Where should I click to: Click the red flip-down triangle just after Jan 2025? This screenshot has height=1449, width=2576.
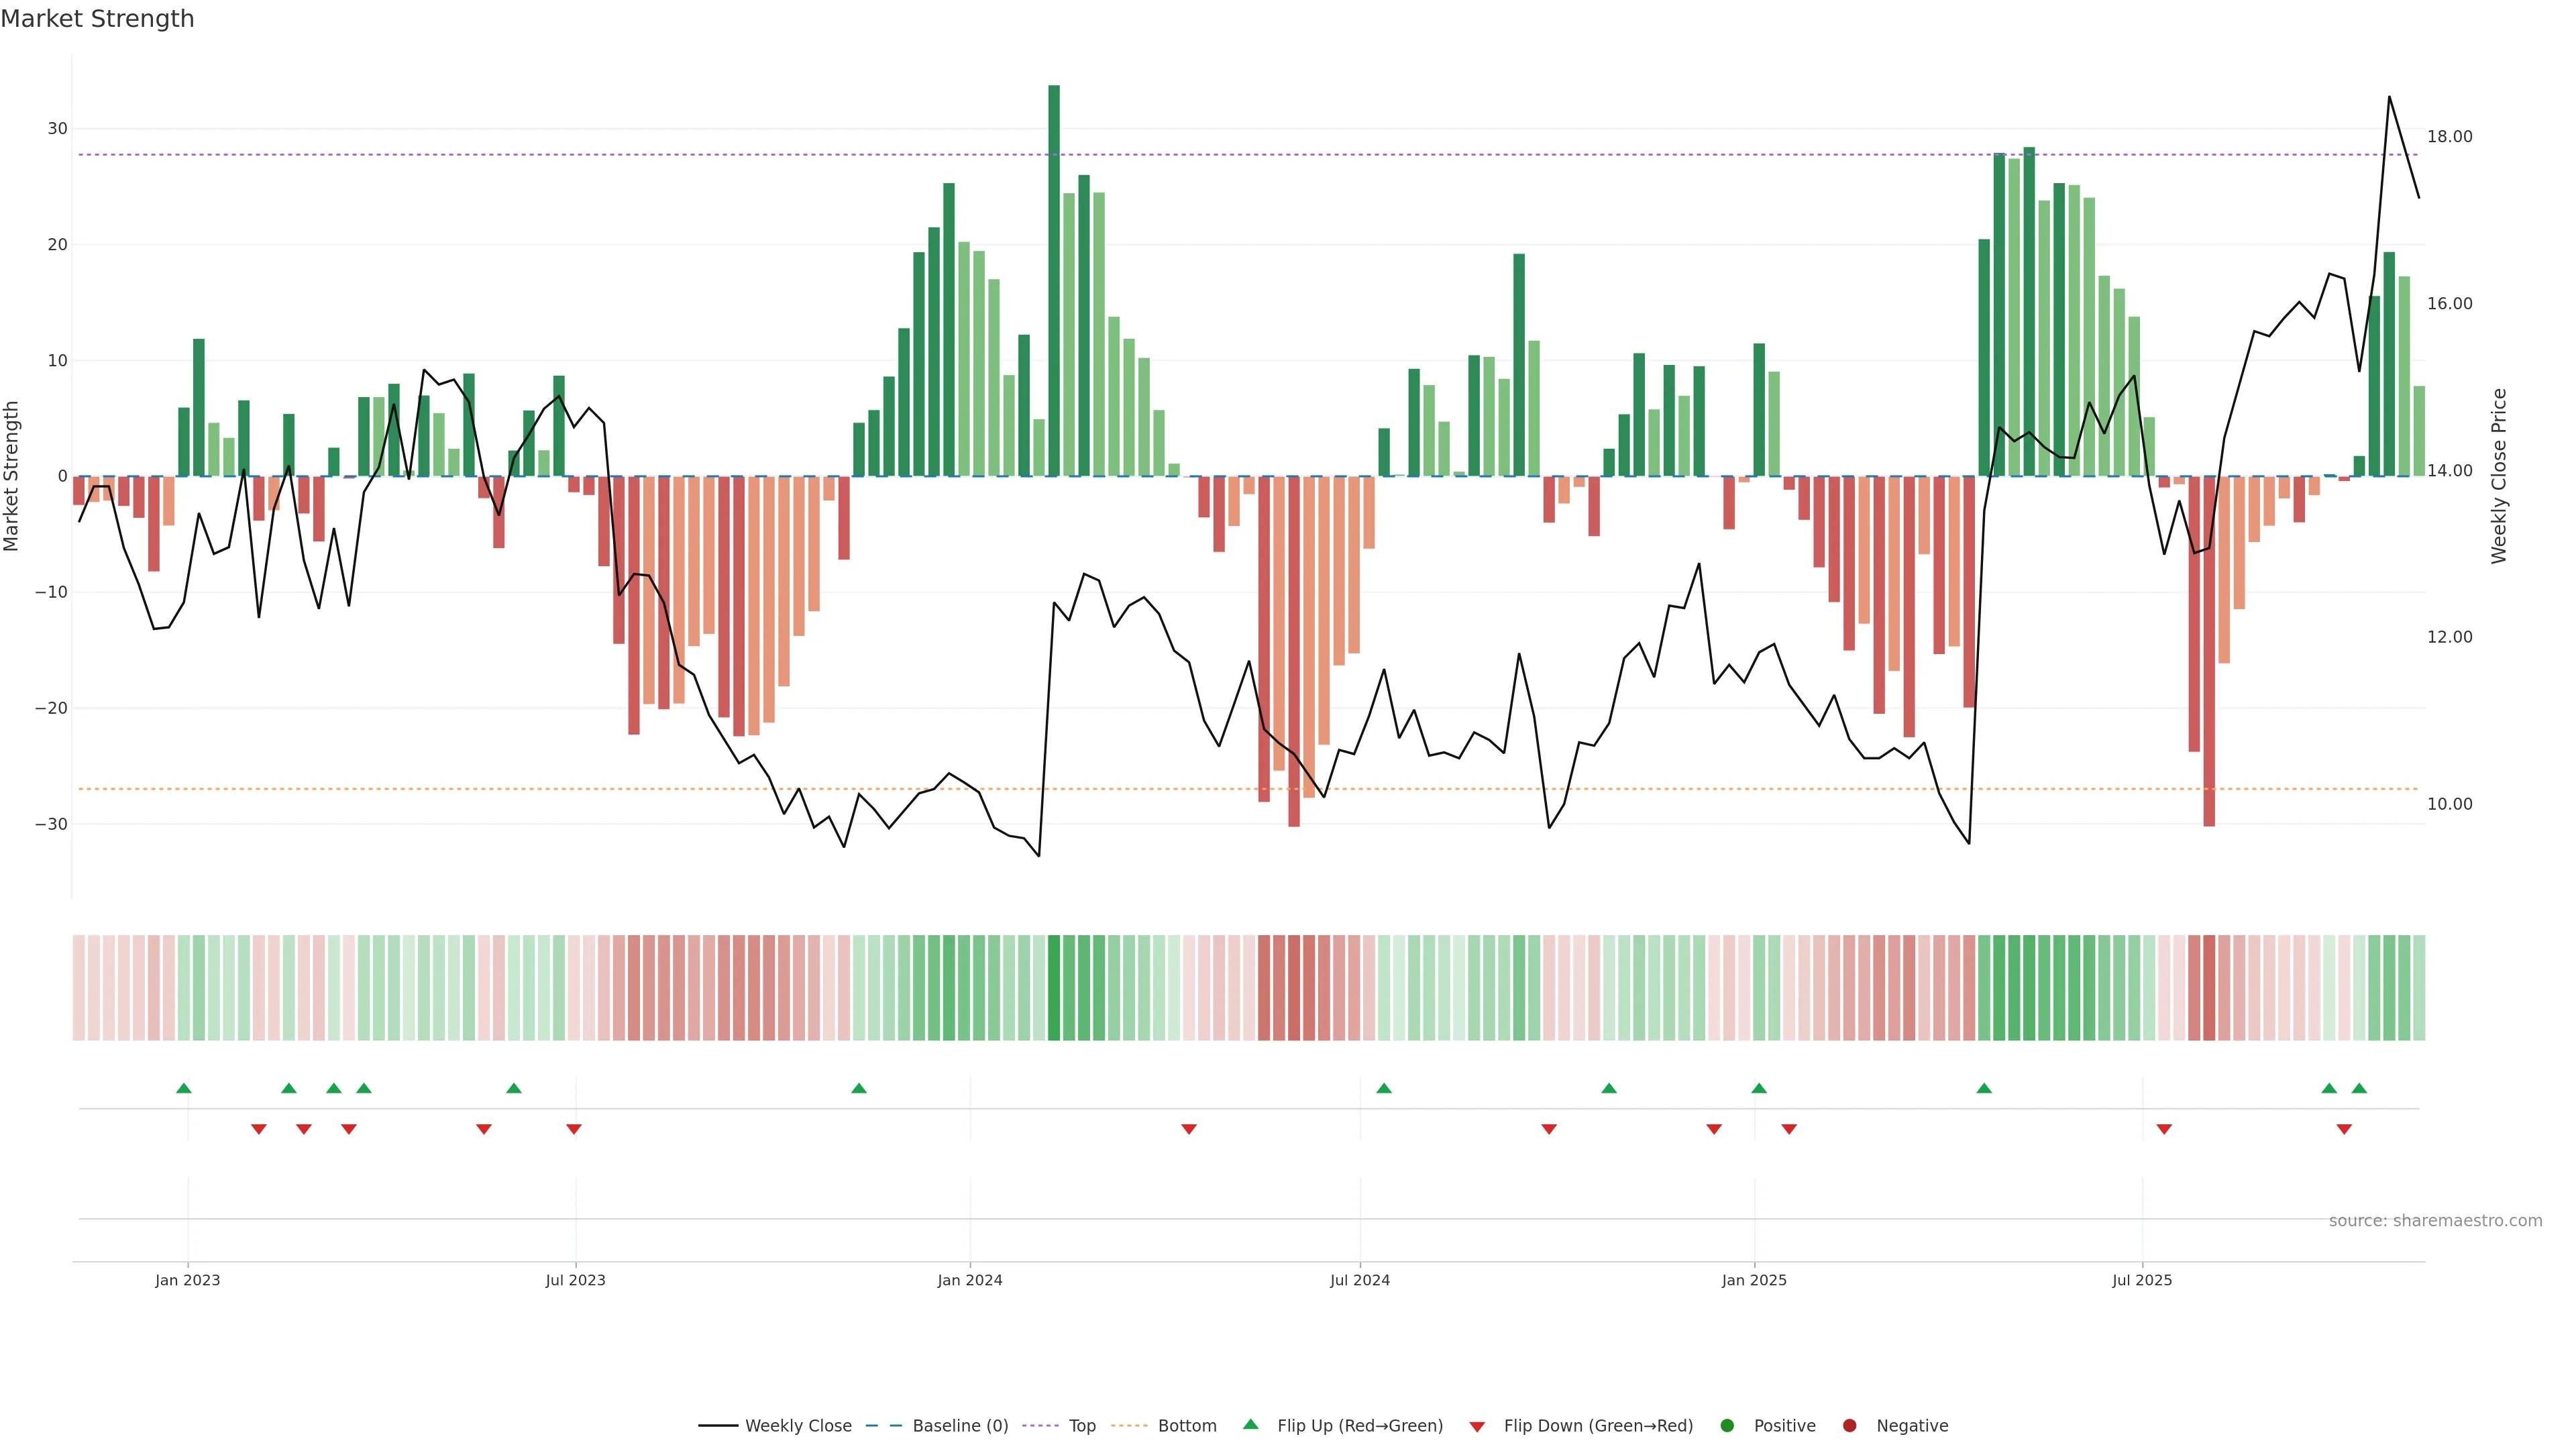[1789, 1129]
